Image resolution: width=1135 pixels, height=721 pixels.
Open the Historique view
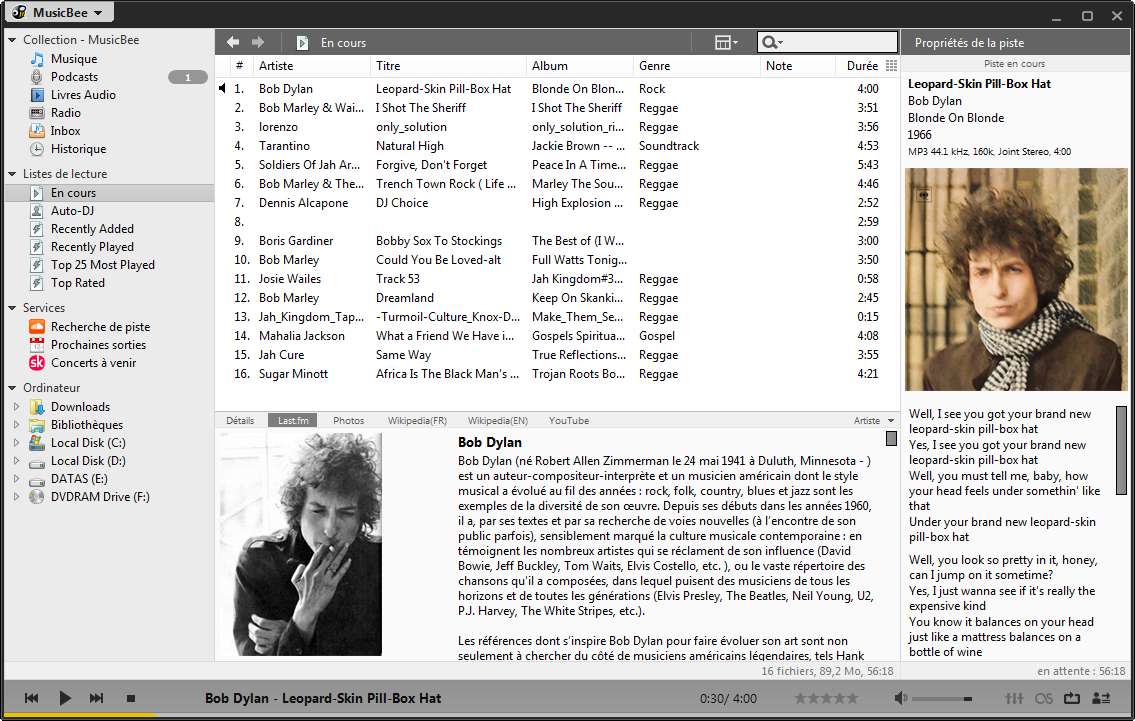tap(78, 149)
